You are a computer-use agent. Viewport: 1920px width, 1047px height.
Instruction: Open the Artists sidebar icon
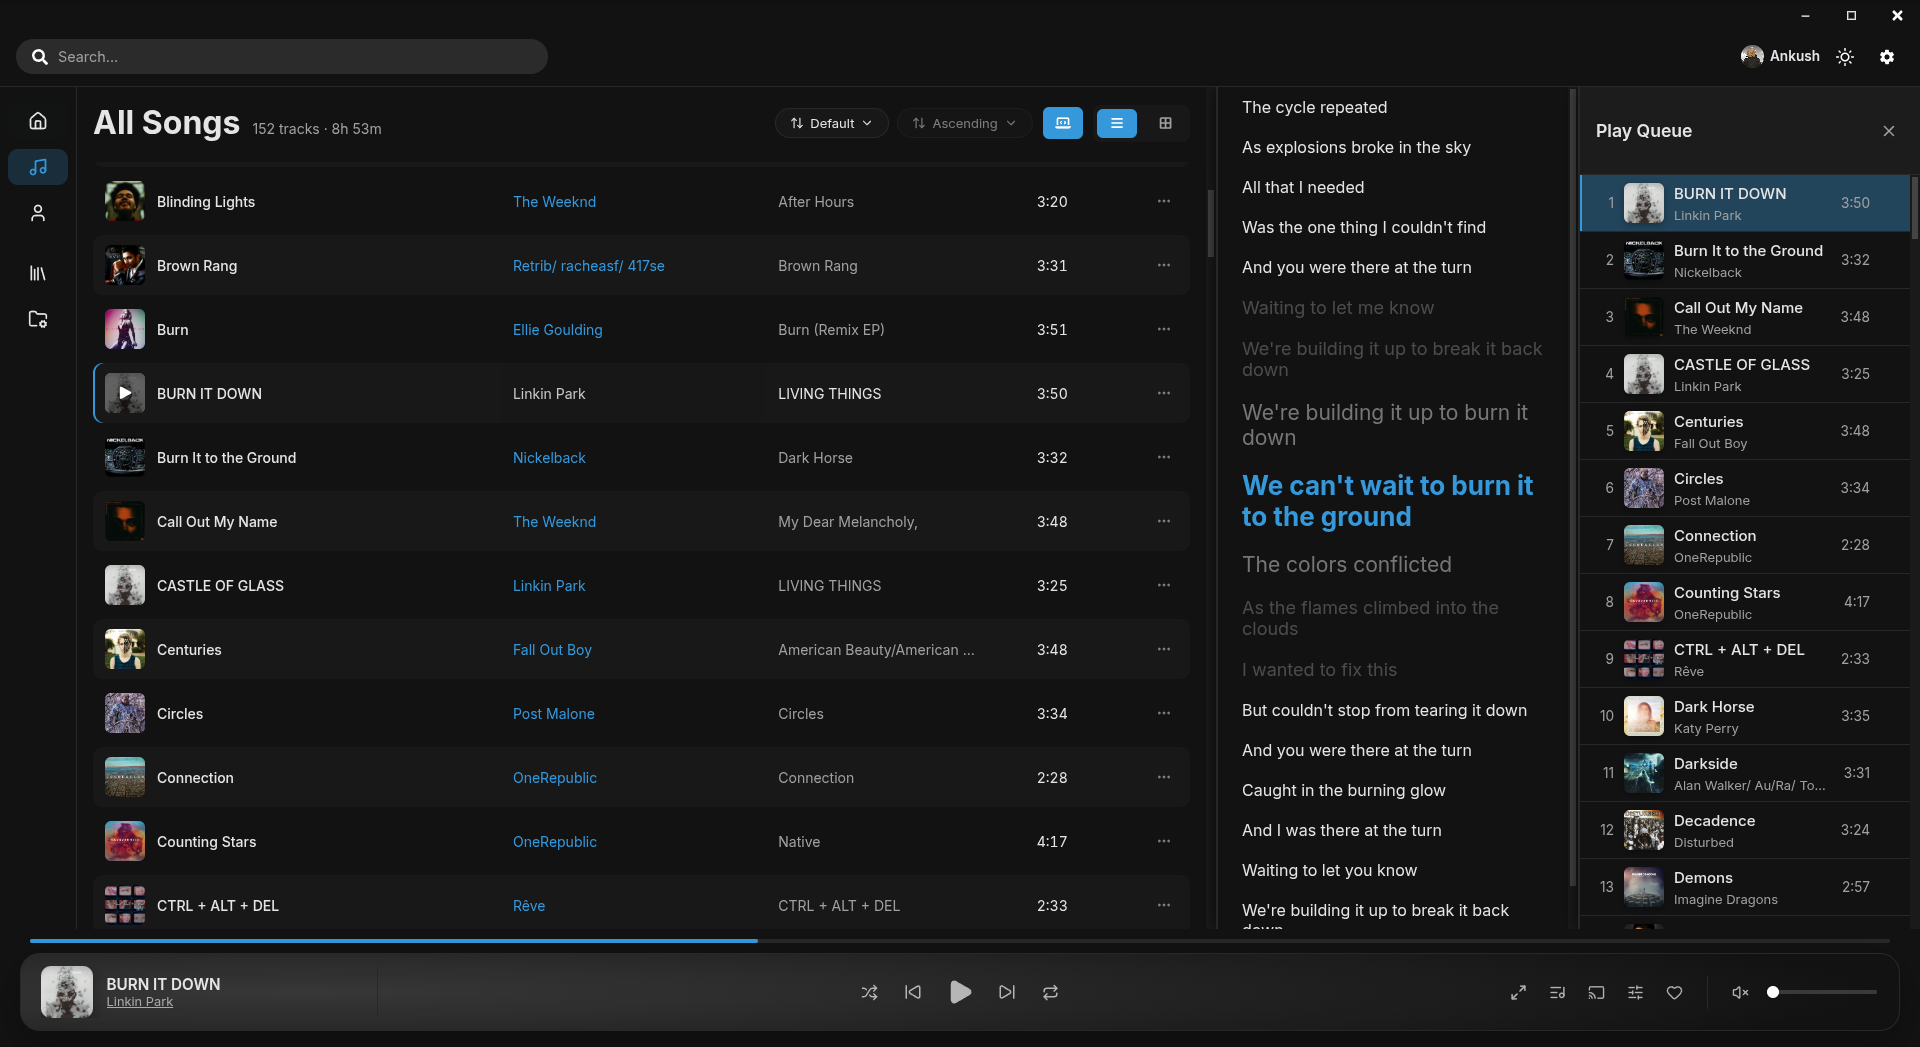coord(38,213)
